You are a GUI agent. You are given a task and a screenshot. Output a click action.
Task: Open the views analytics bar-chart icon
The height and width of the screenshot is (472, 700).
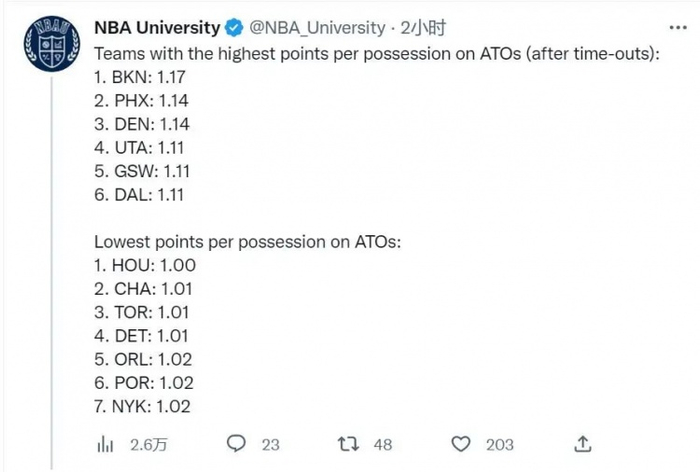[x=103, y=443]
